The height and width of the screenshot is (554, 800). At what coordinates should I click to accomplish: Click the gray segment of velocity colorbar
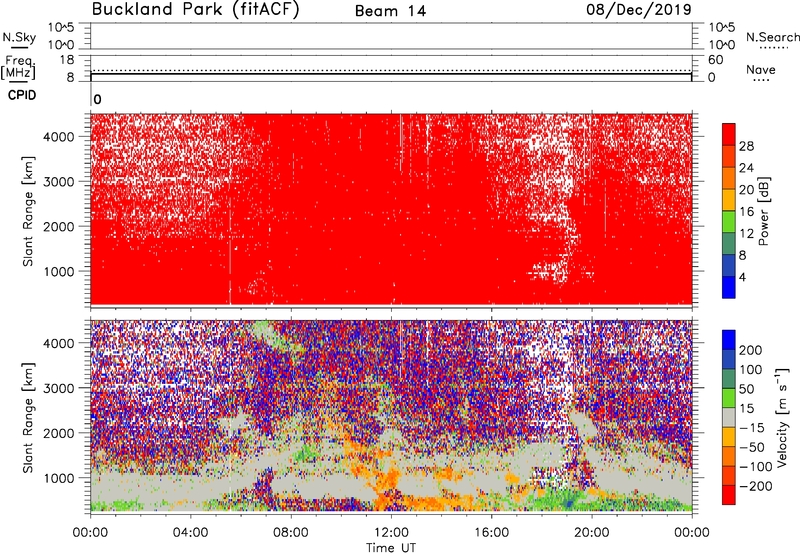pyautogui.click(x=729, y=418)
